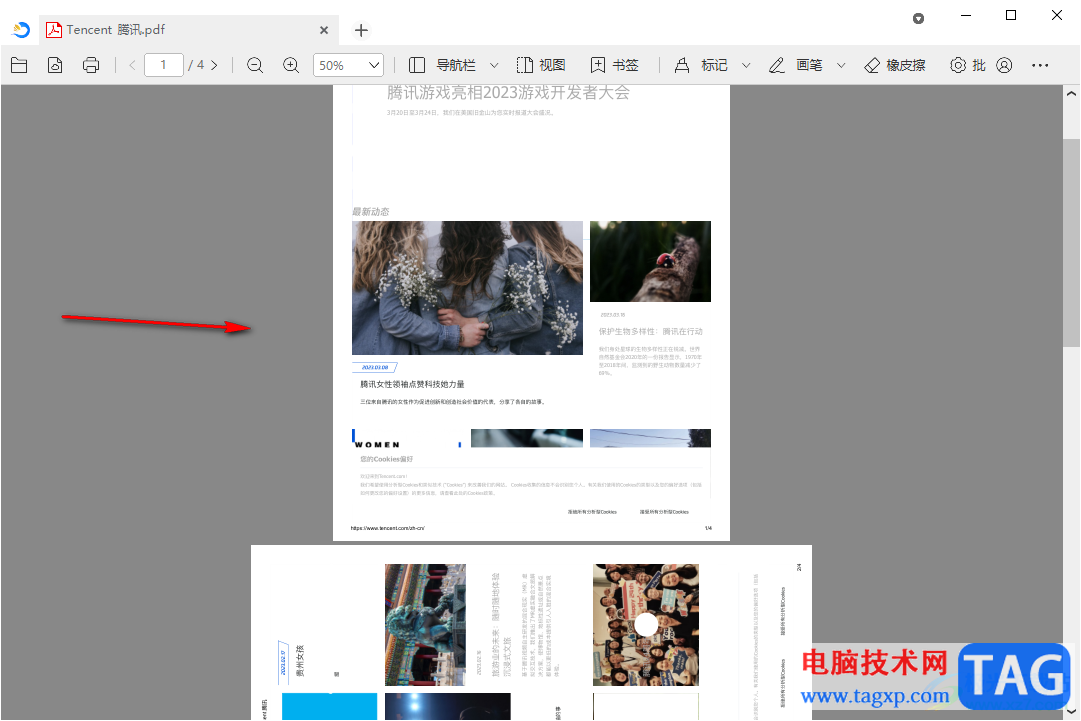Click the 批 annotation settings icon
Screen dimensions: 1081x721
tap(968, 65)
